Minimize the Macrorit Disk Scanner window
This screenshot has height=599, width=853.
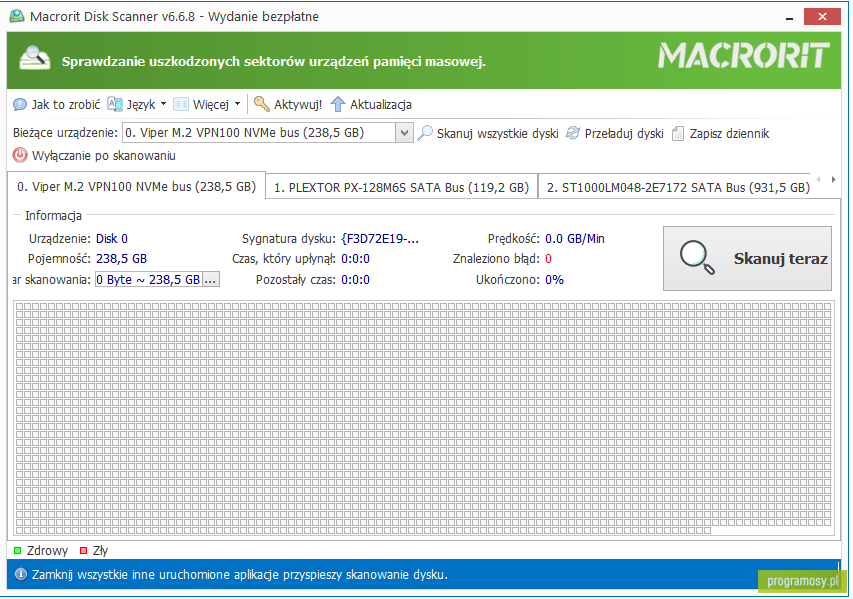pyautogui.click(x=789, y=17)
